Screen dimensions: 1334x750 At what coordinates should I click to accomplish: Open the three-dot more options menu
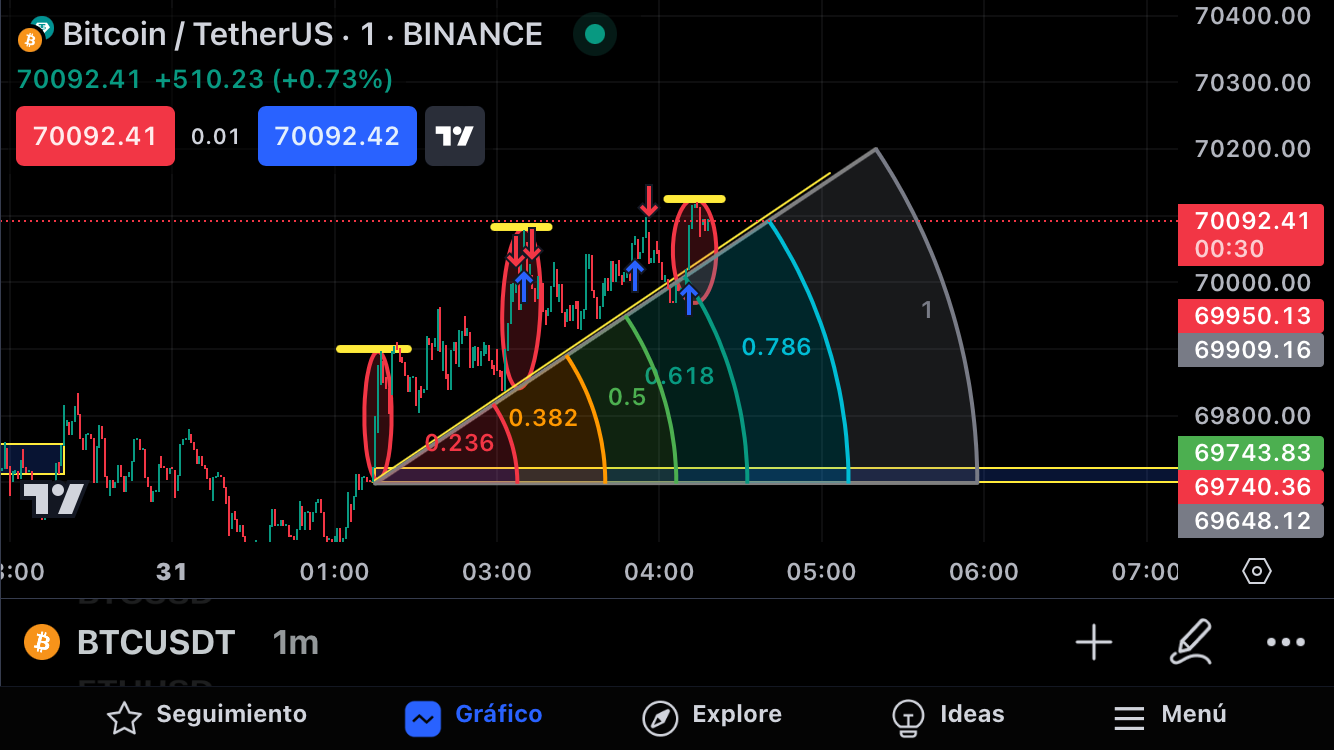pyautogui.click(x=1286, y=642)
